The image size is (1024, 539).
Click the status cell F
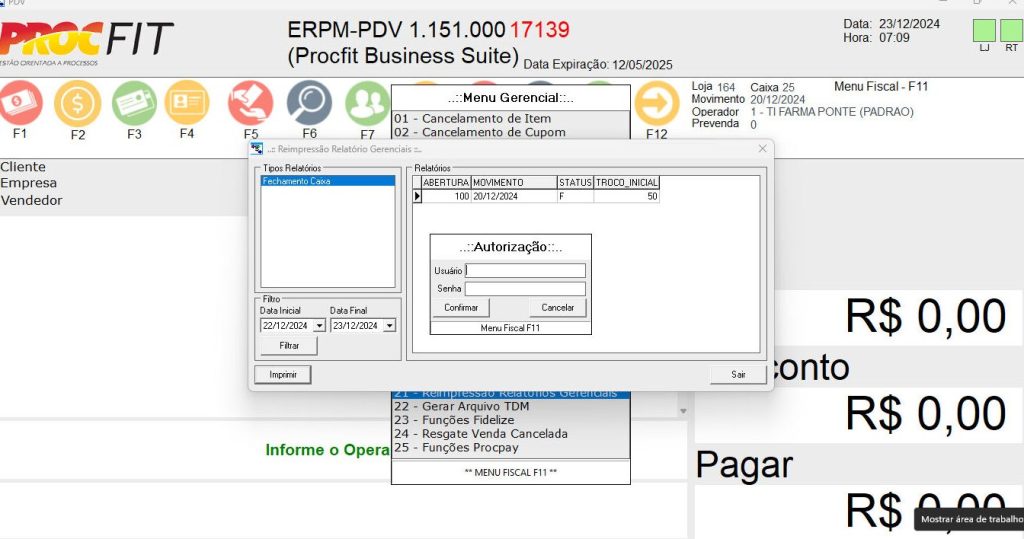point(575,197)
